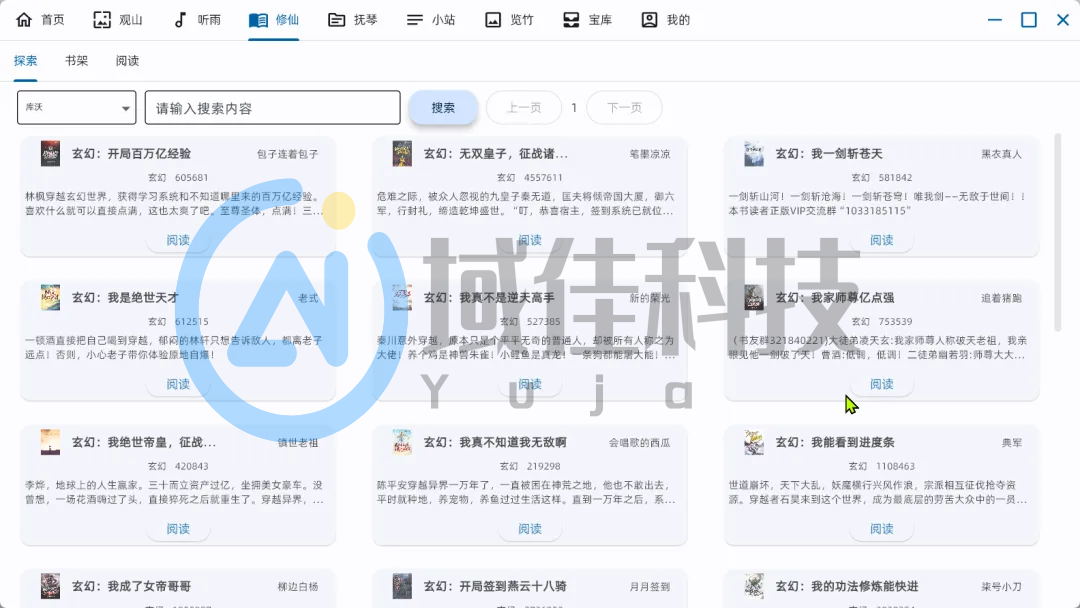
Task: Open the 览竹 picture icon
Action: (x=493, y=20)
